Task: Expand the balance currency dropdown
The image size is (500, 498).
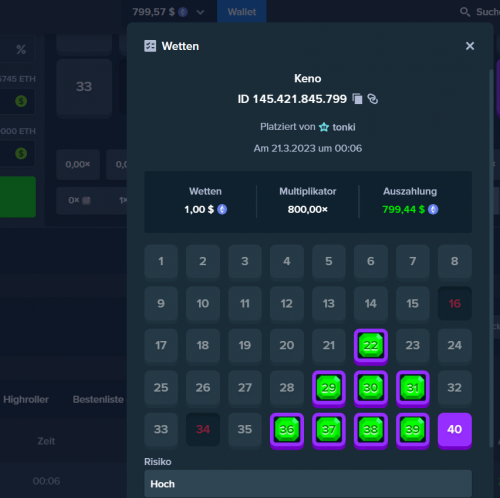Action: [200, 12]
